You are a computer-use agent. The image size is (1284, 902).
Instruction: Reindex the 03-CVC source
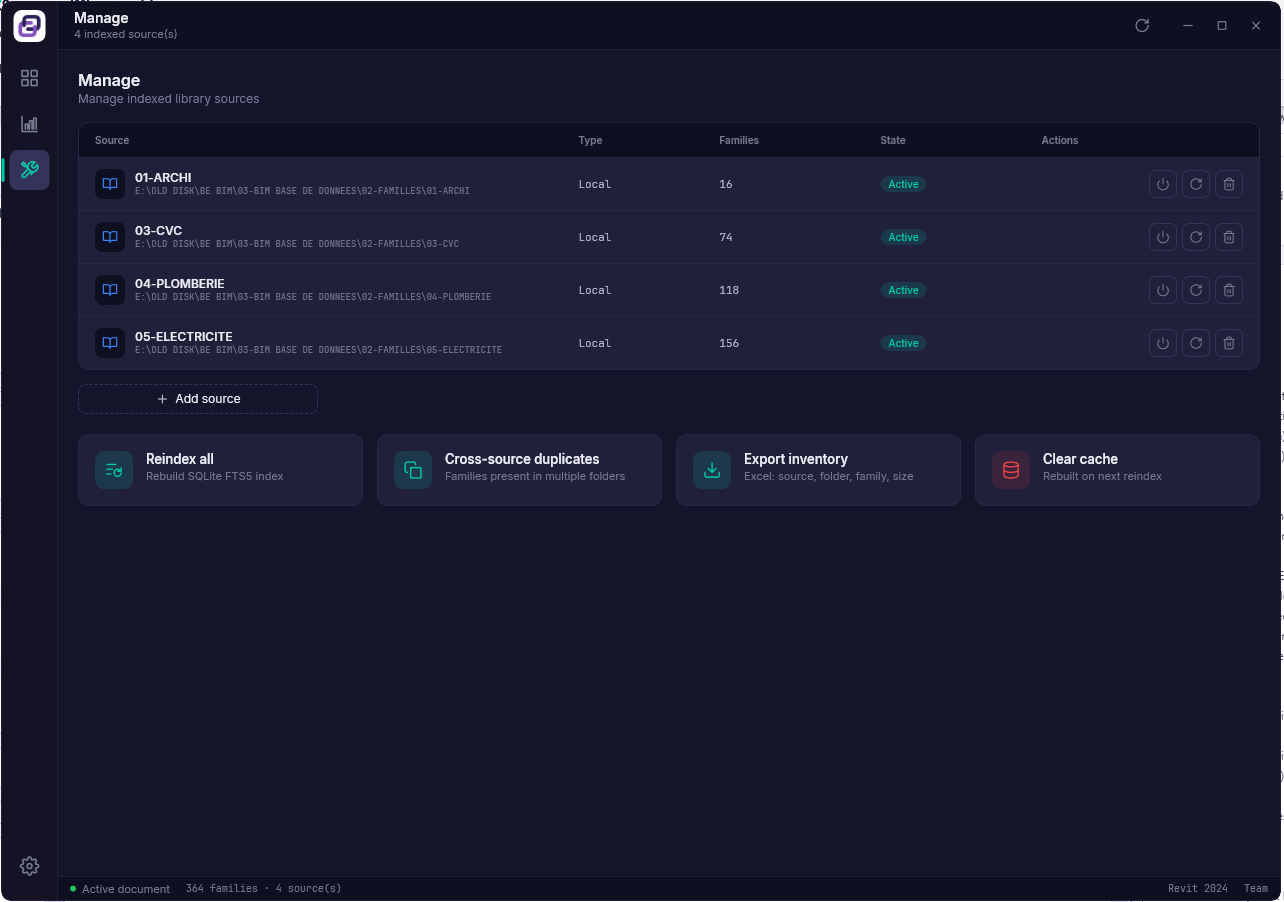point(1196,237)
